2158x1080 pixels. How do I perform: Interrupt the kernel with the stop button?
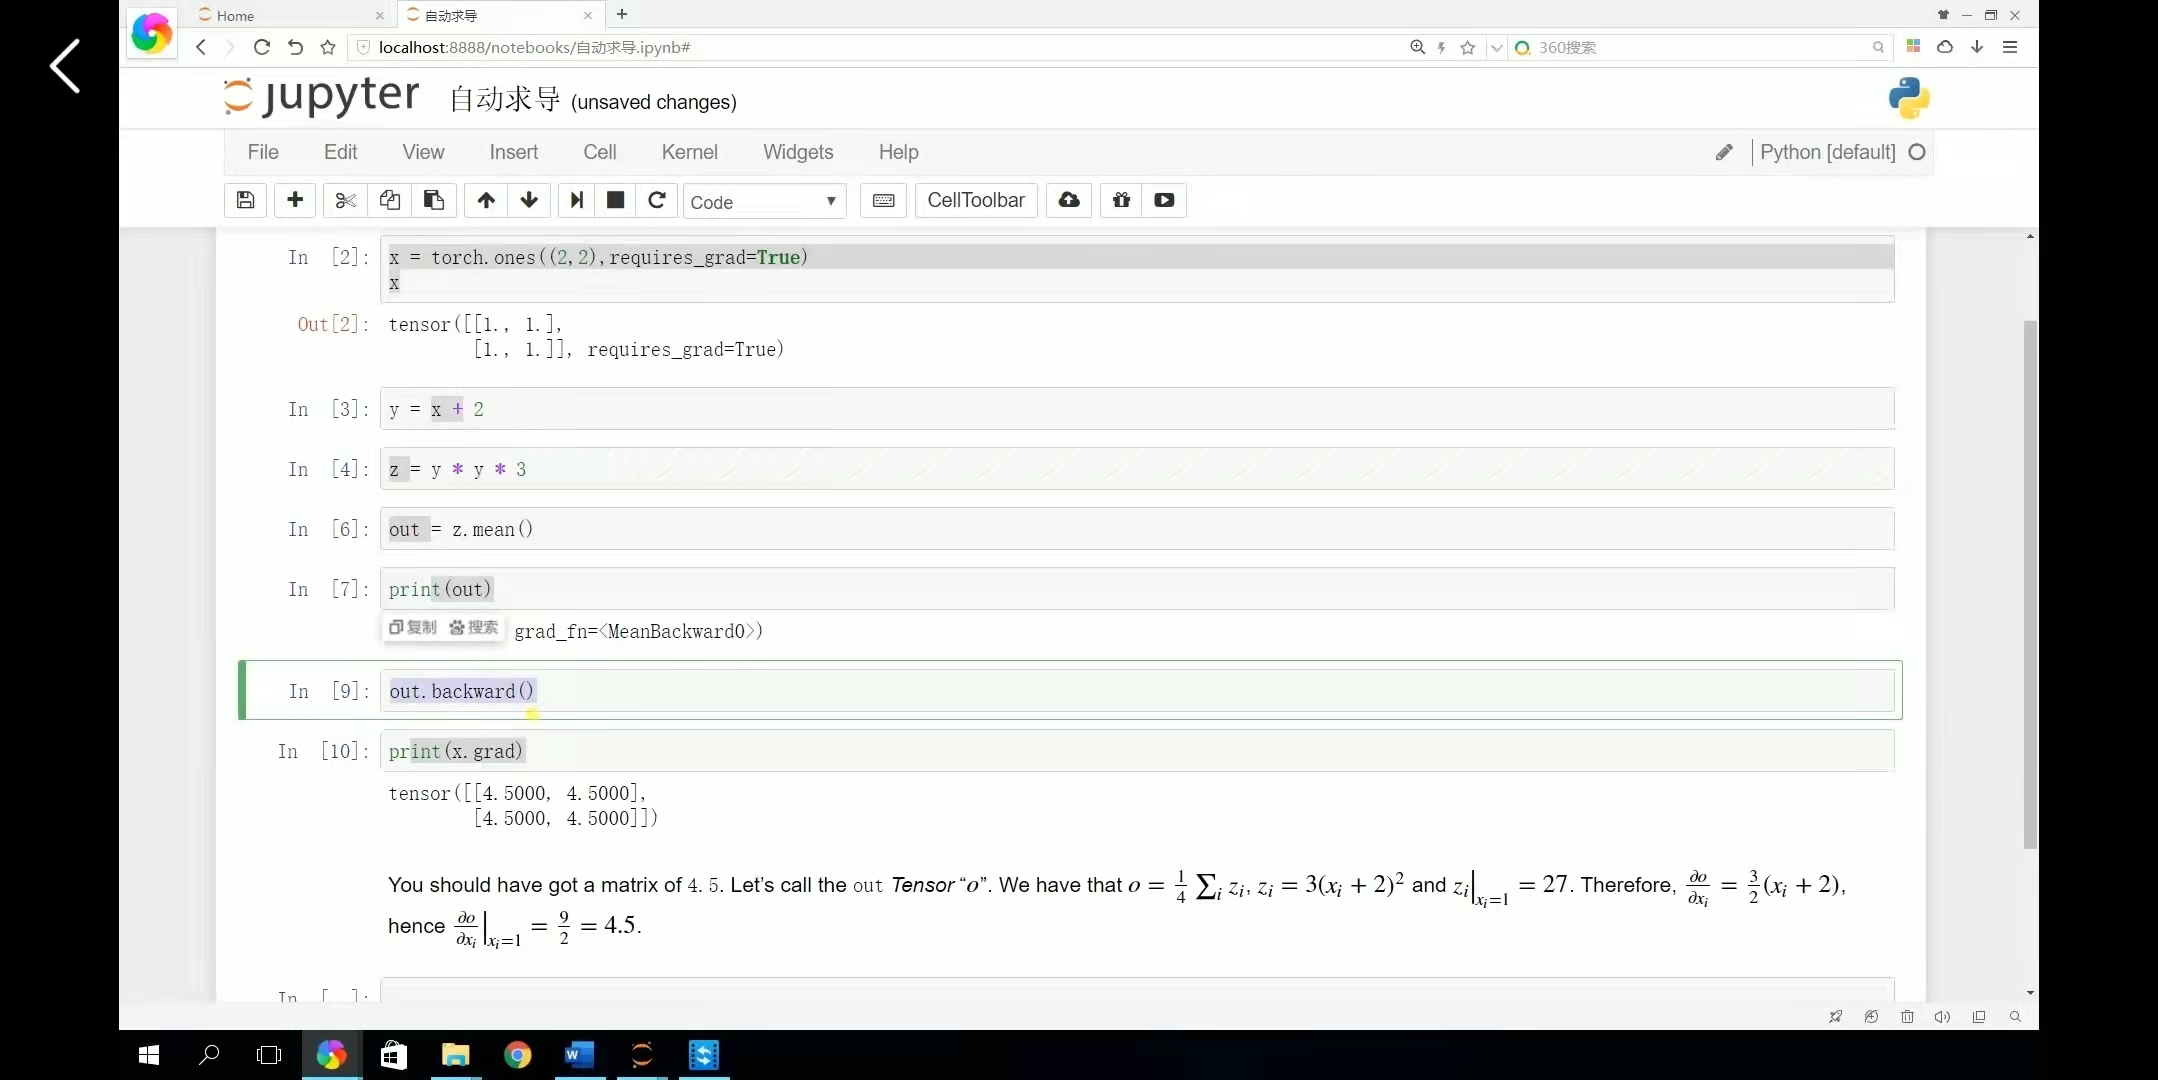click(x=616, y=200)
